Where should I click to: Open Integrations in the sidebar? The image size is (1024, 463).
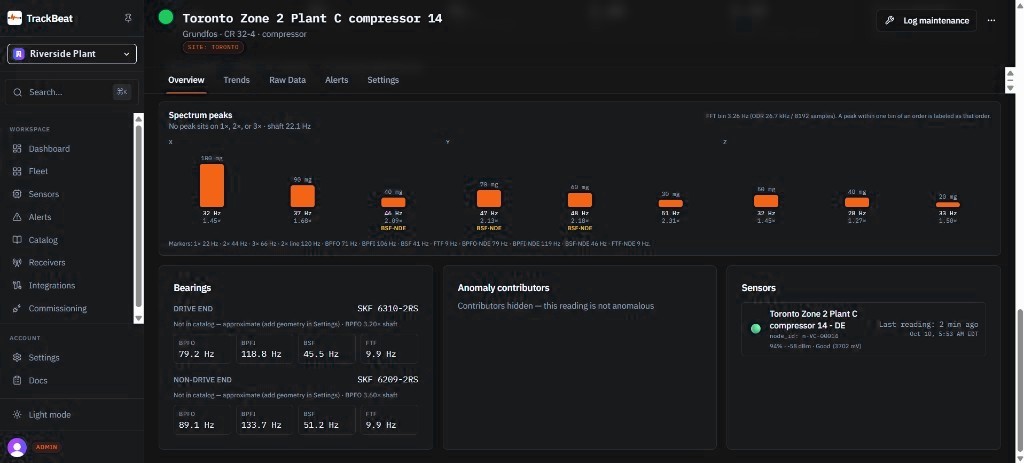52,285
